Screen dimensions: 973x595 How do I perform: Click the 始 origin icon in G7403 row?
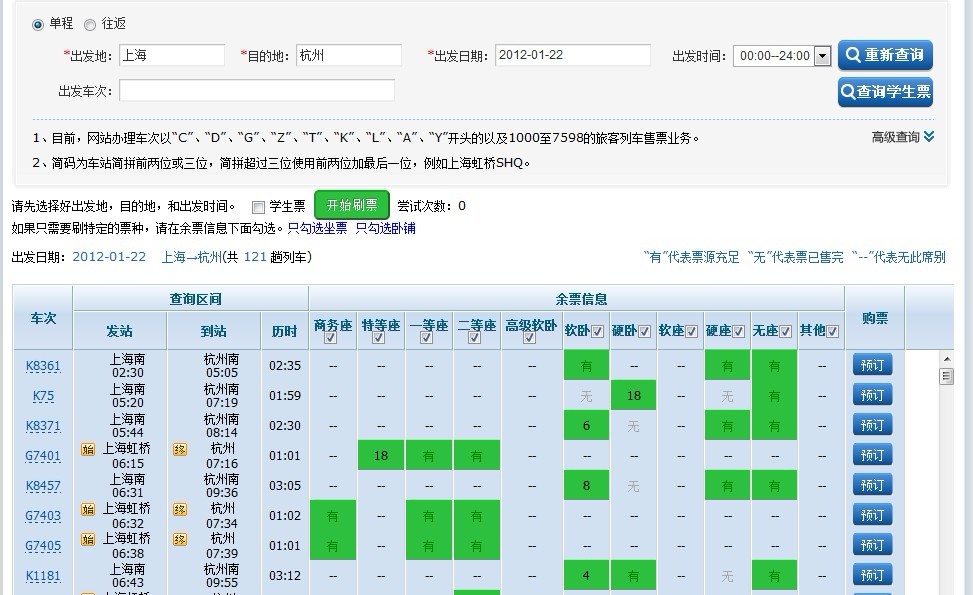pos(88,509)
